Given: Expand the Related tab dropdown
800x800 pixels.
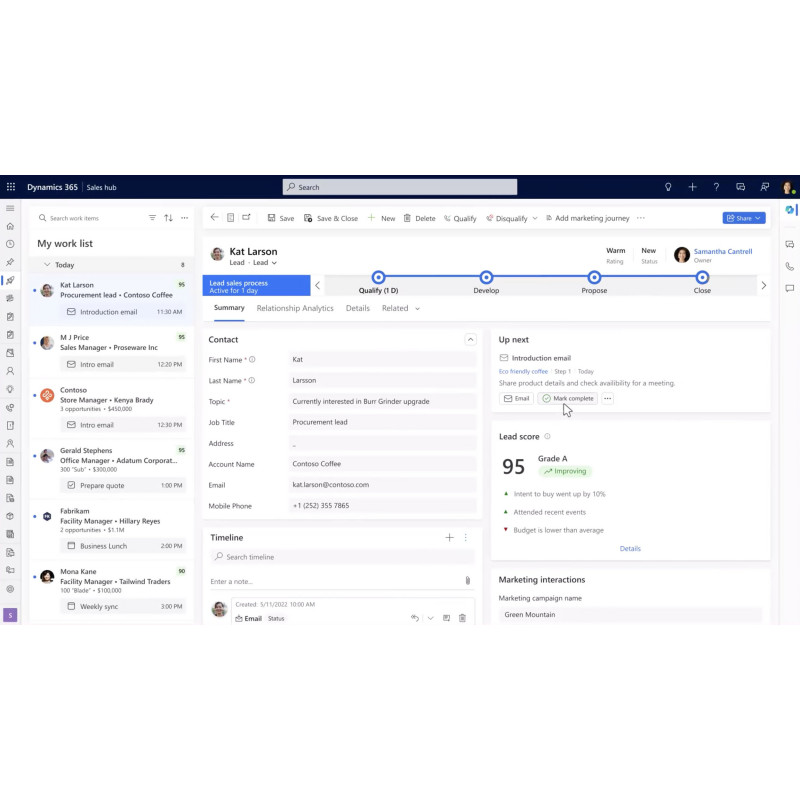Looking at the screenshot, I should coord(417,309).
